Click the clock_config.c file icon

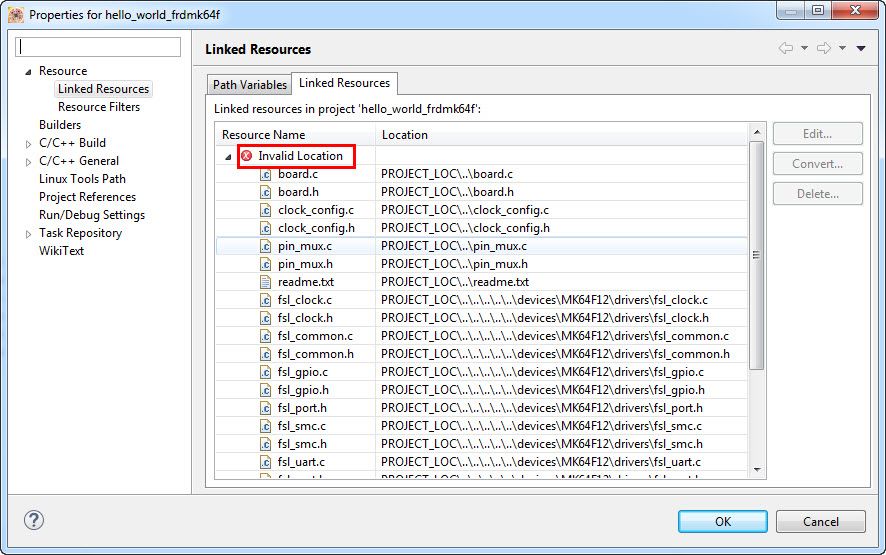click(266, 210)
